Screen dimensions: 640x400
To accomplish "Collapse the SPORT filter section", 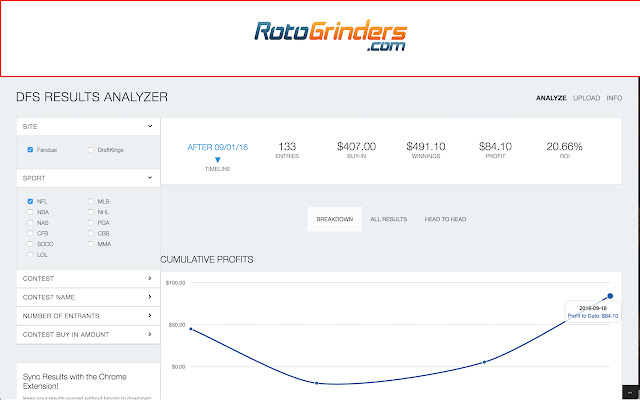I will [x=88, y=178].
